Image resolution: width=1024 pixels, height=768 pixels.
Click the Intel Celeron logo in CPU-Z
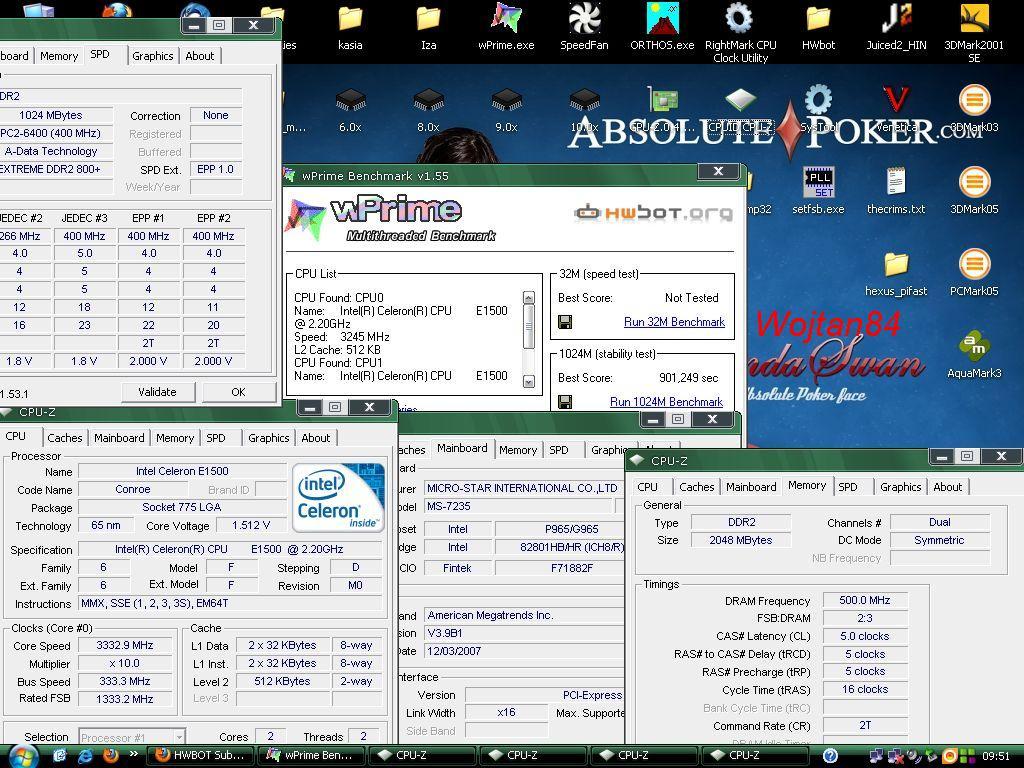(x=338, y=498)
